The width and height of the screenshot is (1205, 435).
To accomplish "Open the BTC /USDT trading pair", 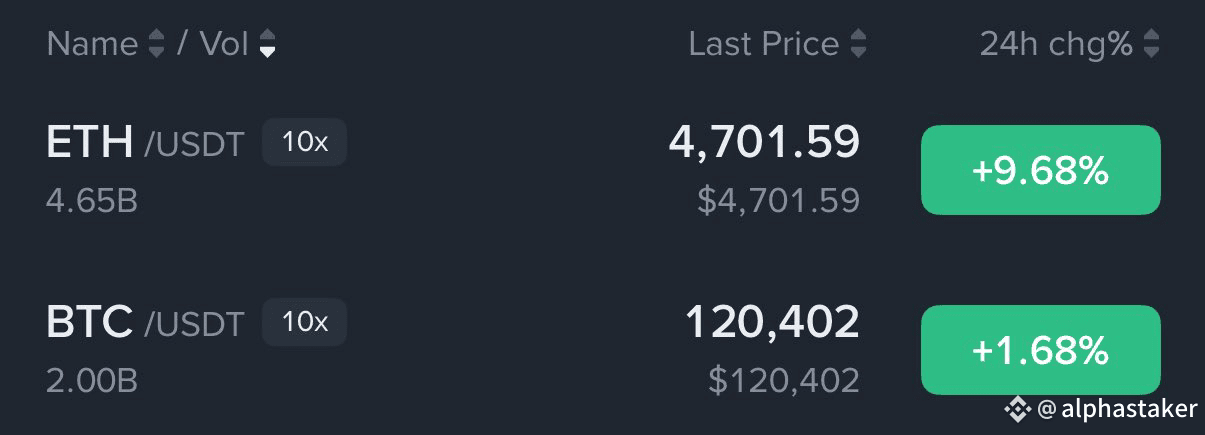I will tap(145, 322).
